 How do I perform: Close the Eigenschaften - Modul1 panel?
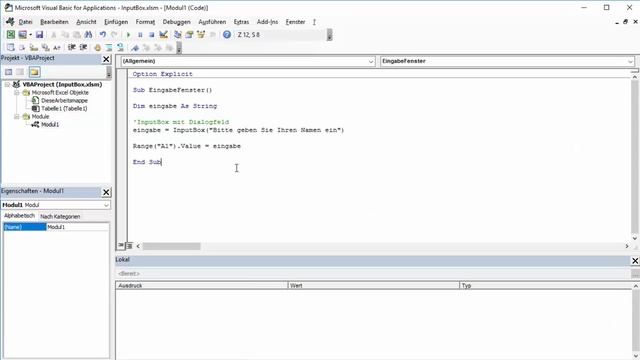click(106, 192)
